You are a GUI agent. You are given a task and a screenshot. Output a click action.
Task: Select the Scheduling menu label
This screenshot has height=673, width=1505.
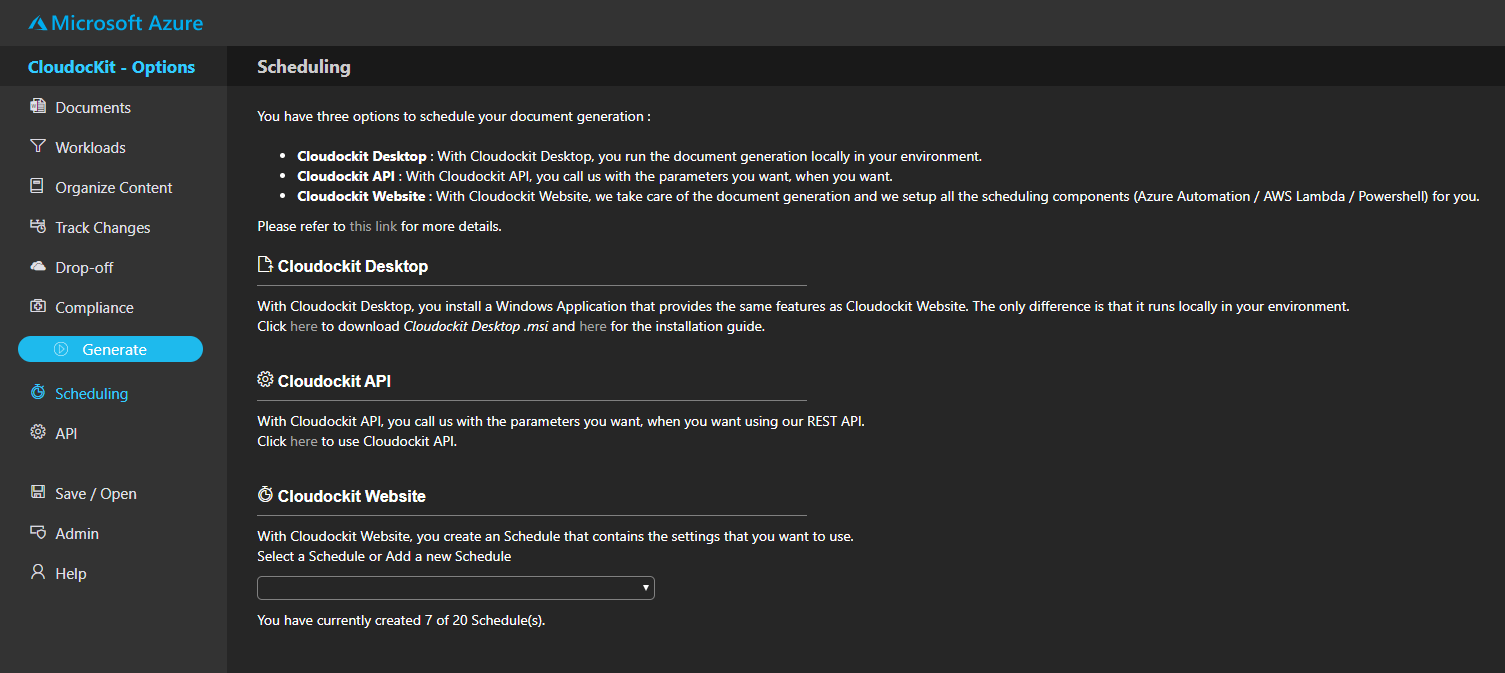tap(92, 394)
